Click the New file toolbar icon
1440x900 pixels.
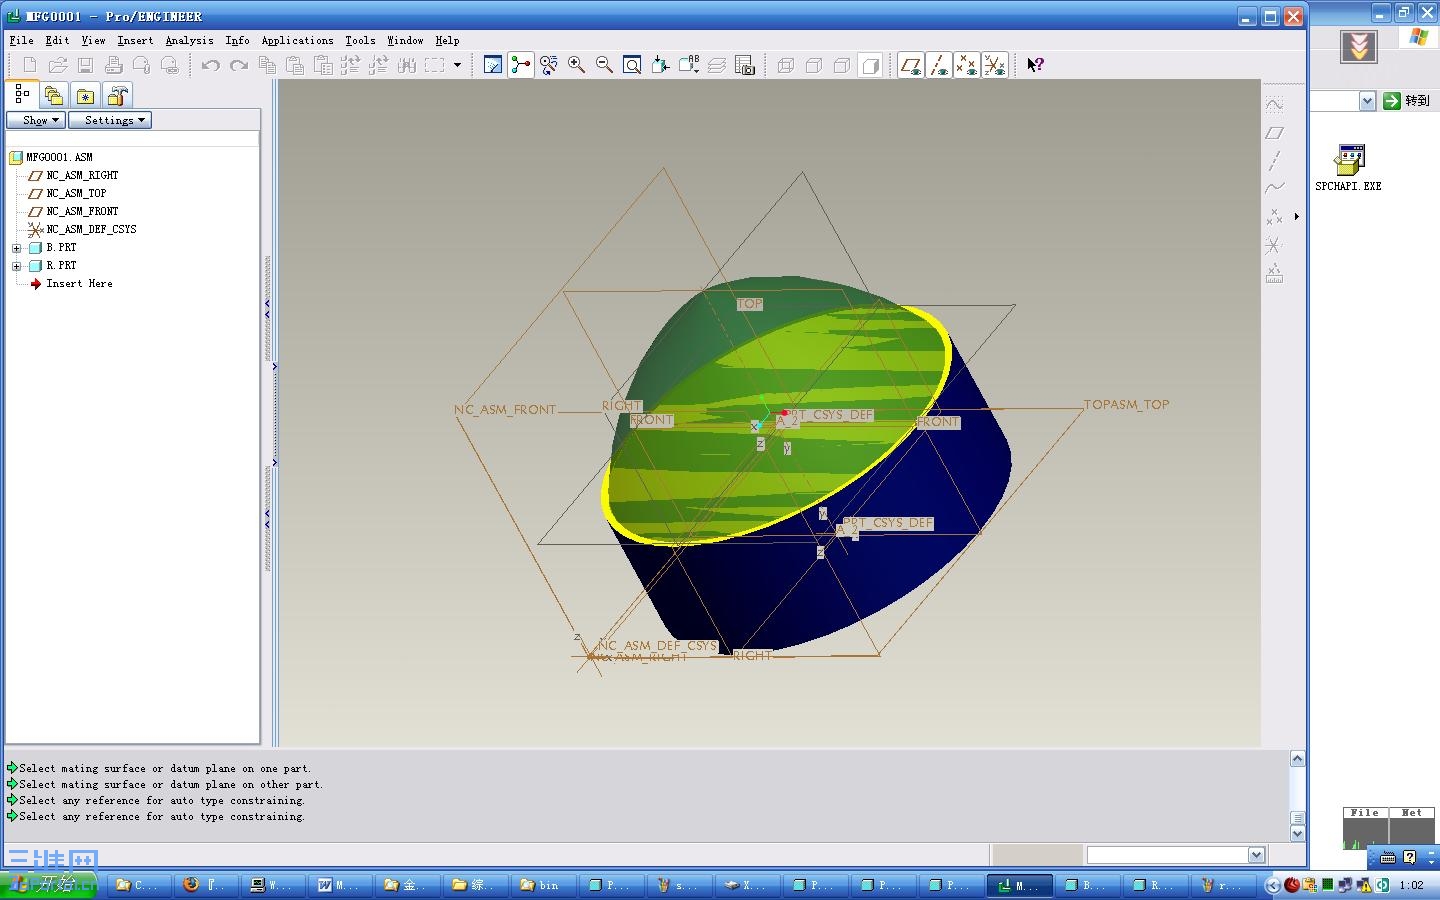[30, 65]
